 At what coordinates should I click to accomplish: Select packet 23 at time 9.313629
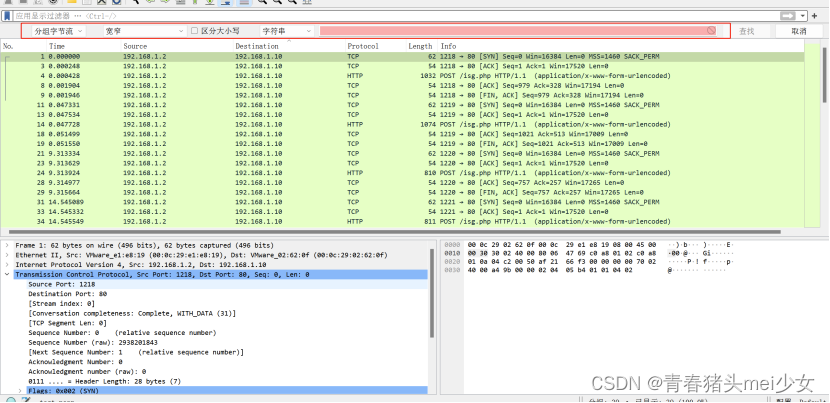coord(402,163)
